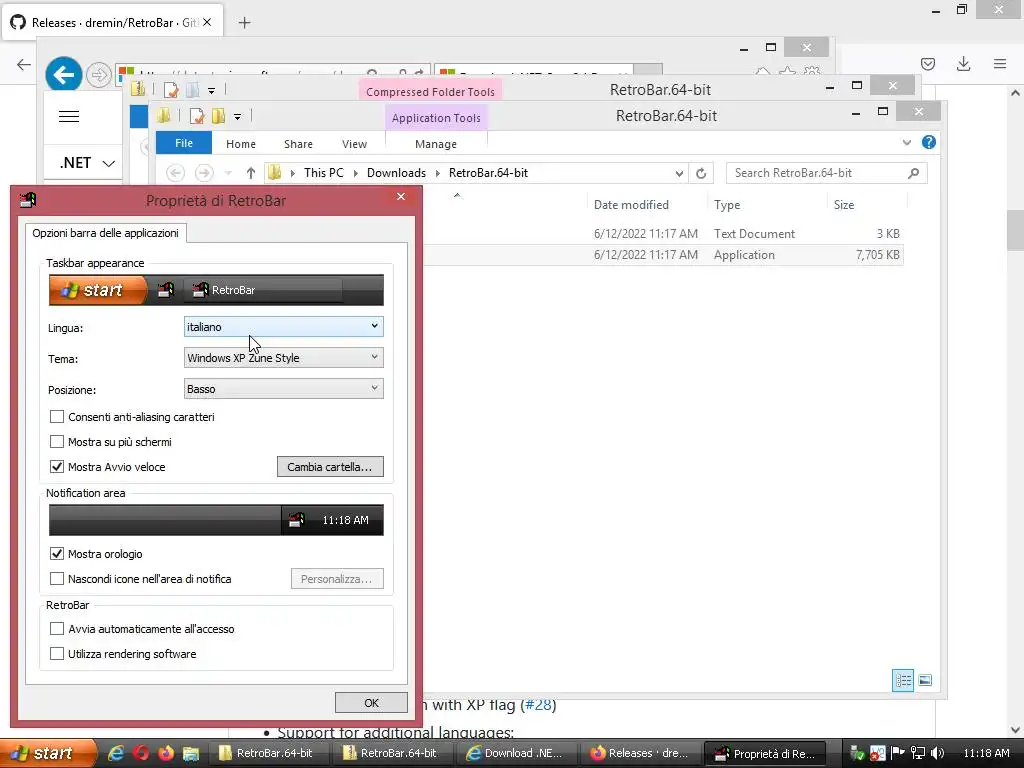Image resolution: width=1024 pixels, height=768 pixels.
Task: Click the start button in the taskbar preview
Action: click(x=98, y=290)
